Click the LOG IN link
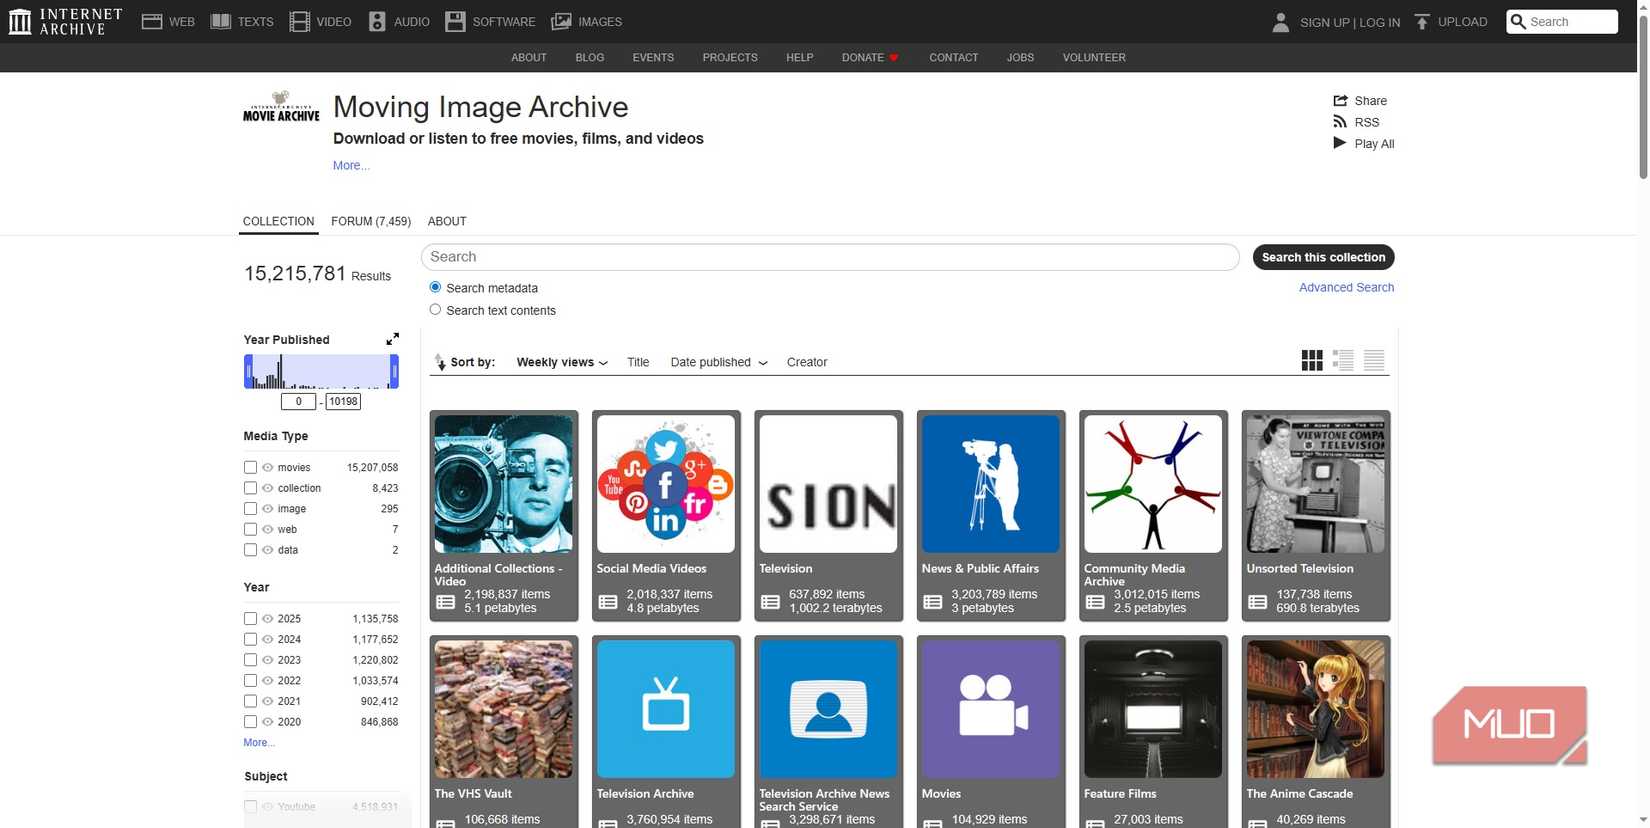Screen dimensions: 1650x828 click(x=1379, y=22)
